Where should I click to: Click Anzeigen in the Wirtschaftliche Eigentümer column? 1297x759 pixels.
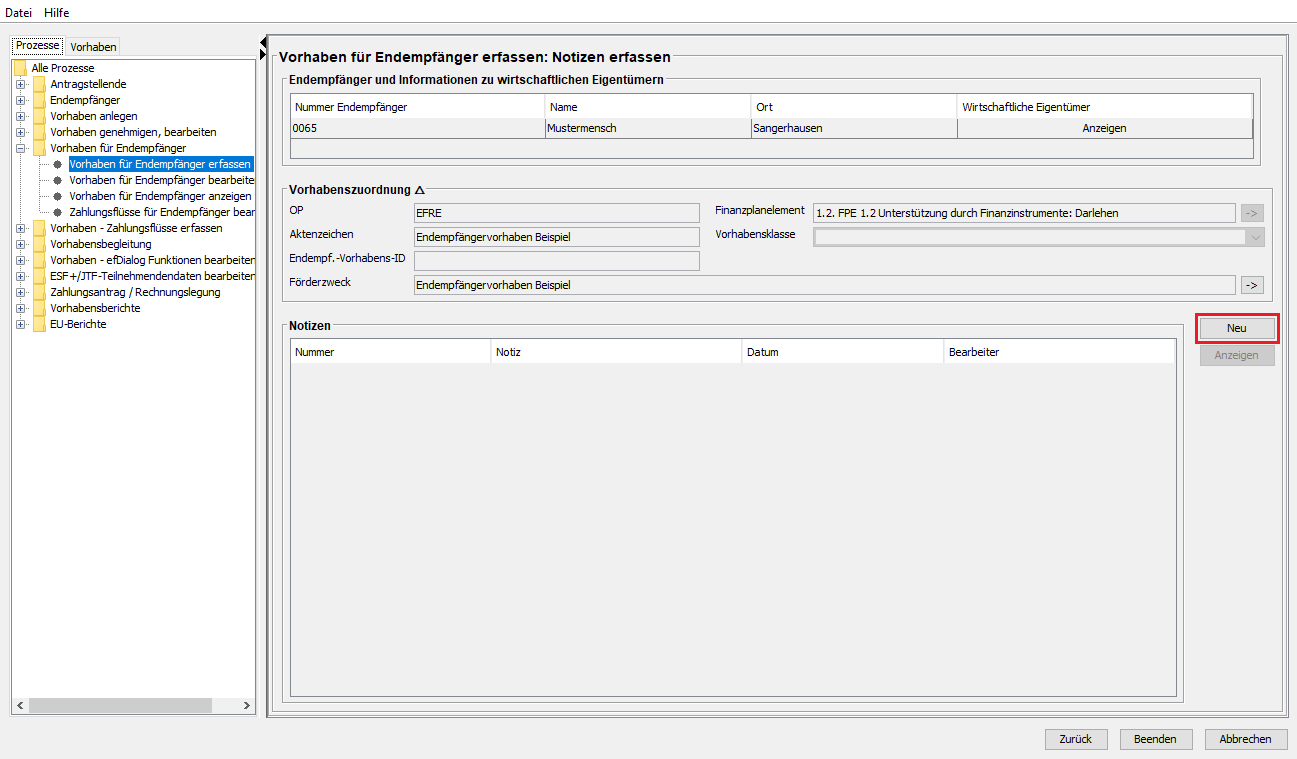pyautogui.click(x=1104, y=128)
